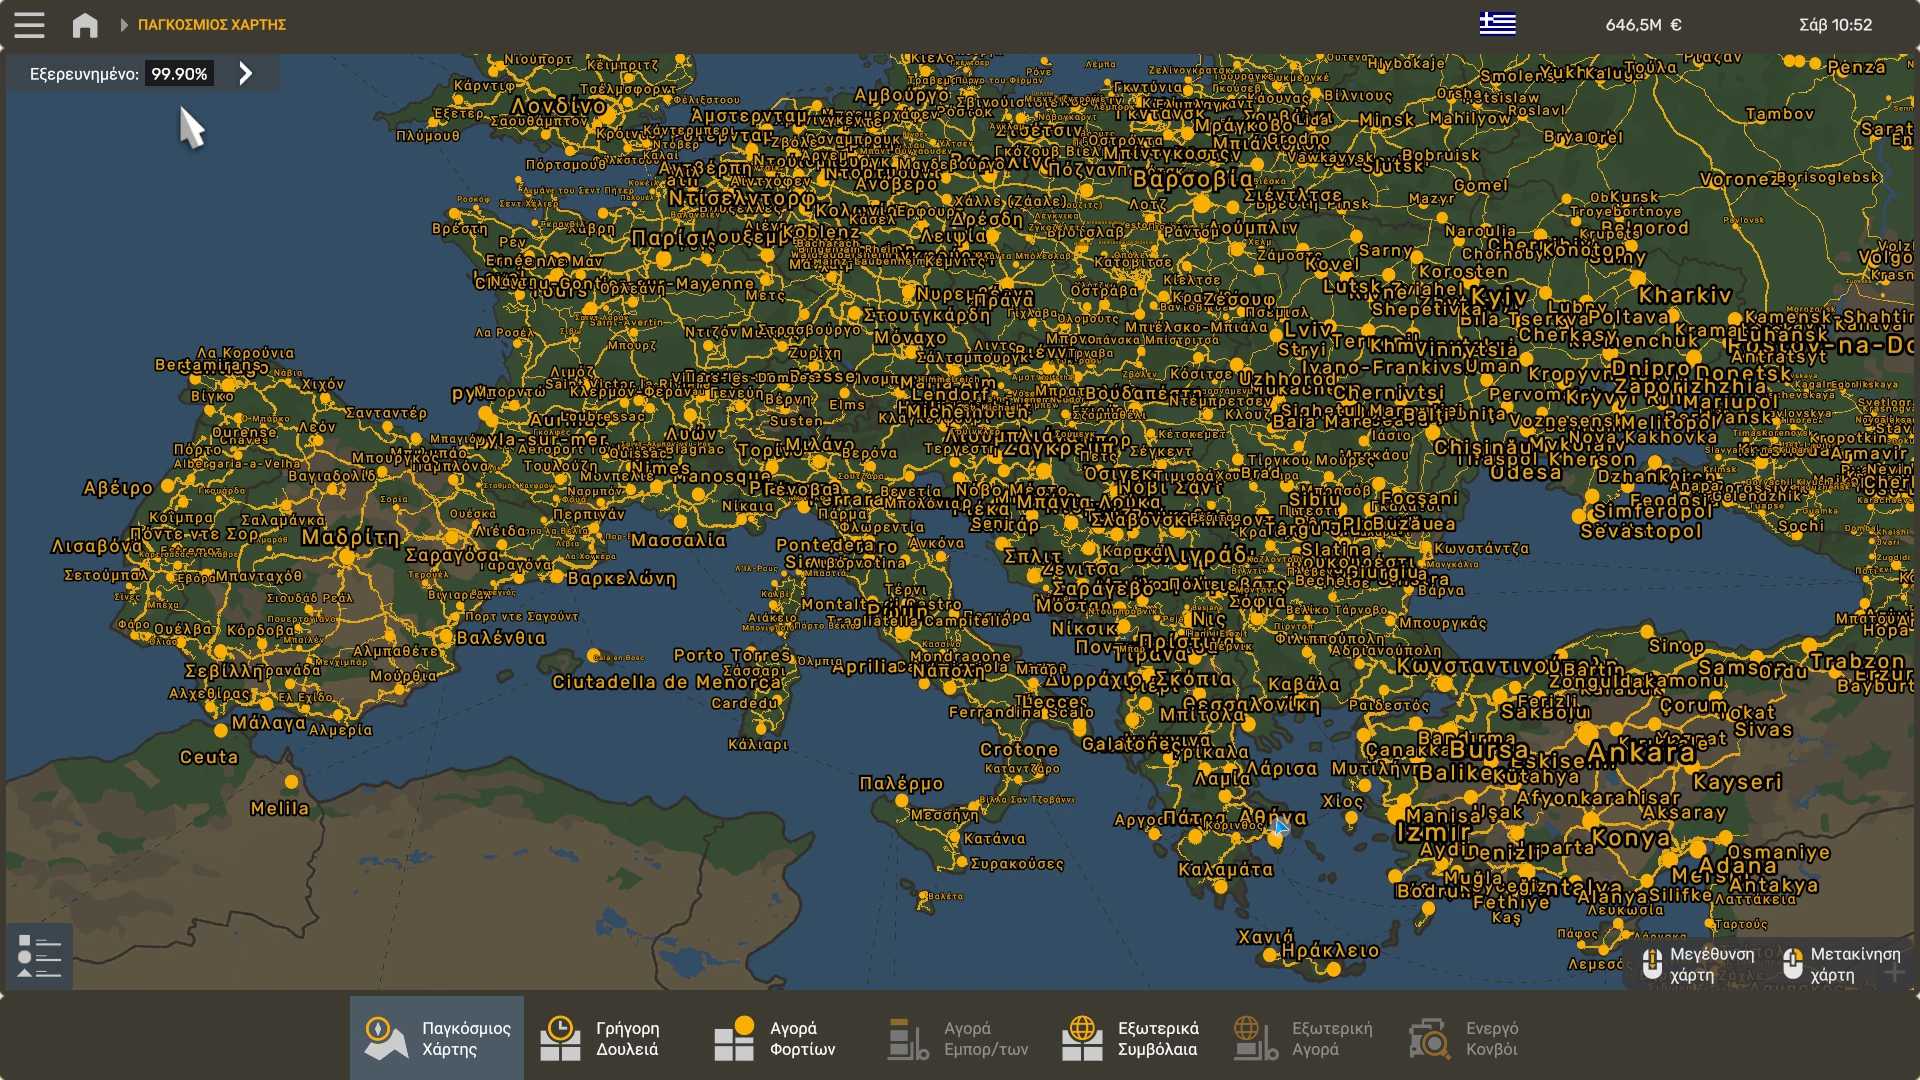Screen dimensions: 1920x1080
Task: Open the hamburger main menu
Action: click(x=29, y=24)
